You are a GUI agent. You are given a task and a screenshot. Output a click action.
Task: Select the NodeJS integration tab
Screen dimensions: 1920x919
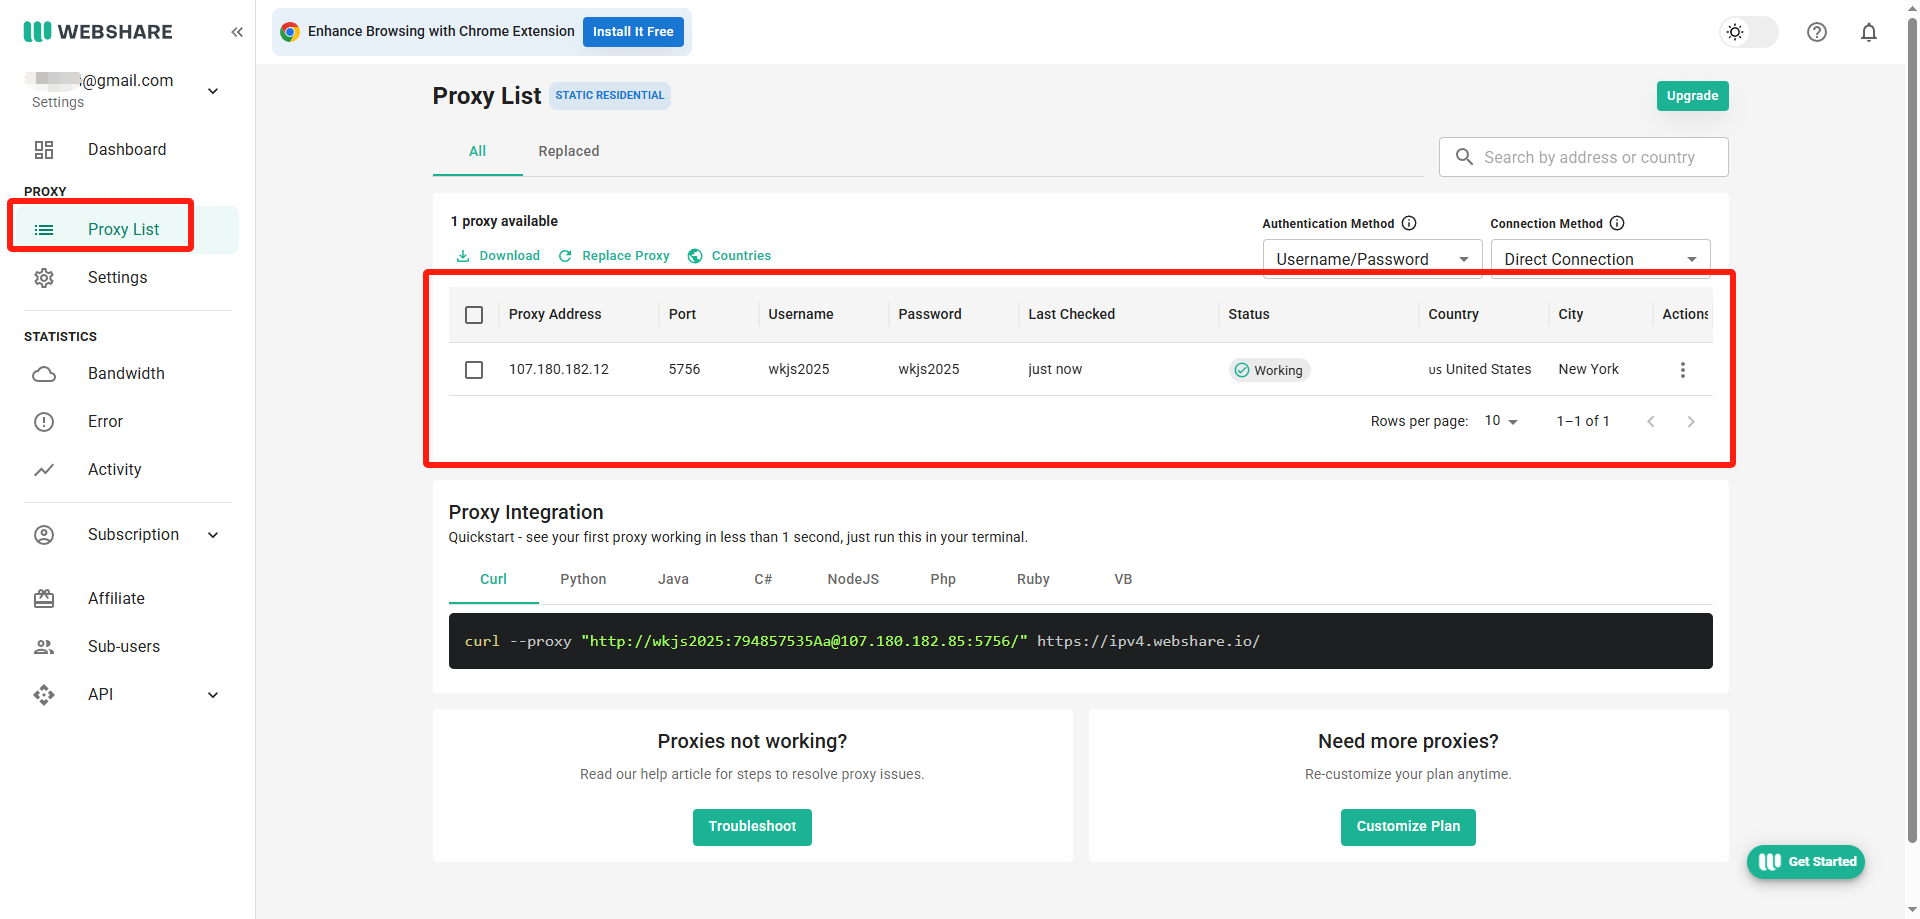pyautogui.click(x=853, y=579)
